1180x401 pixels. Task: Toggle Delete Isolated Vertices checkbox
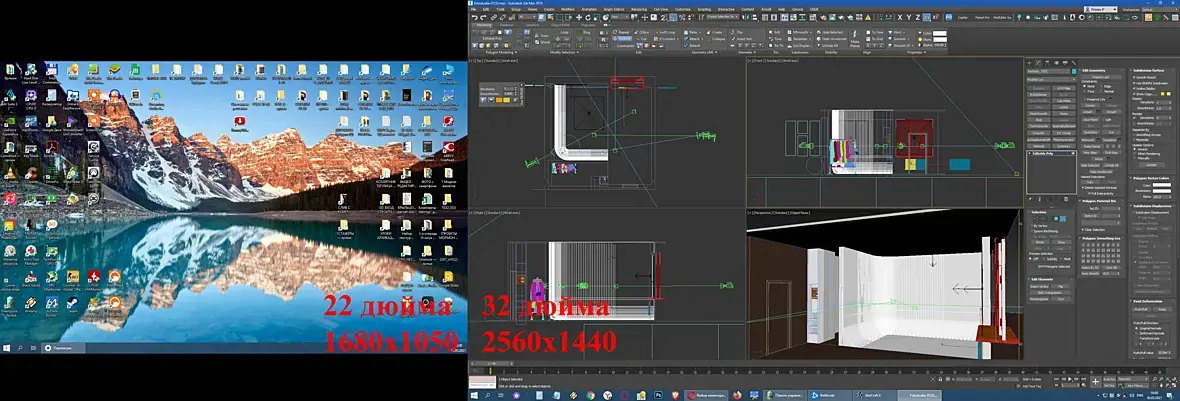[x=1083, y=187]
